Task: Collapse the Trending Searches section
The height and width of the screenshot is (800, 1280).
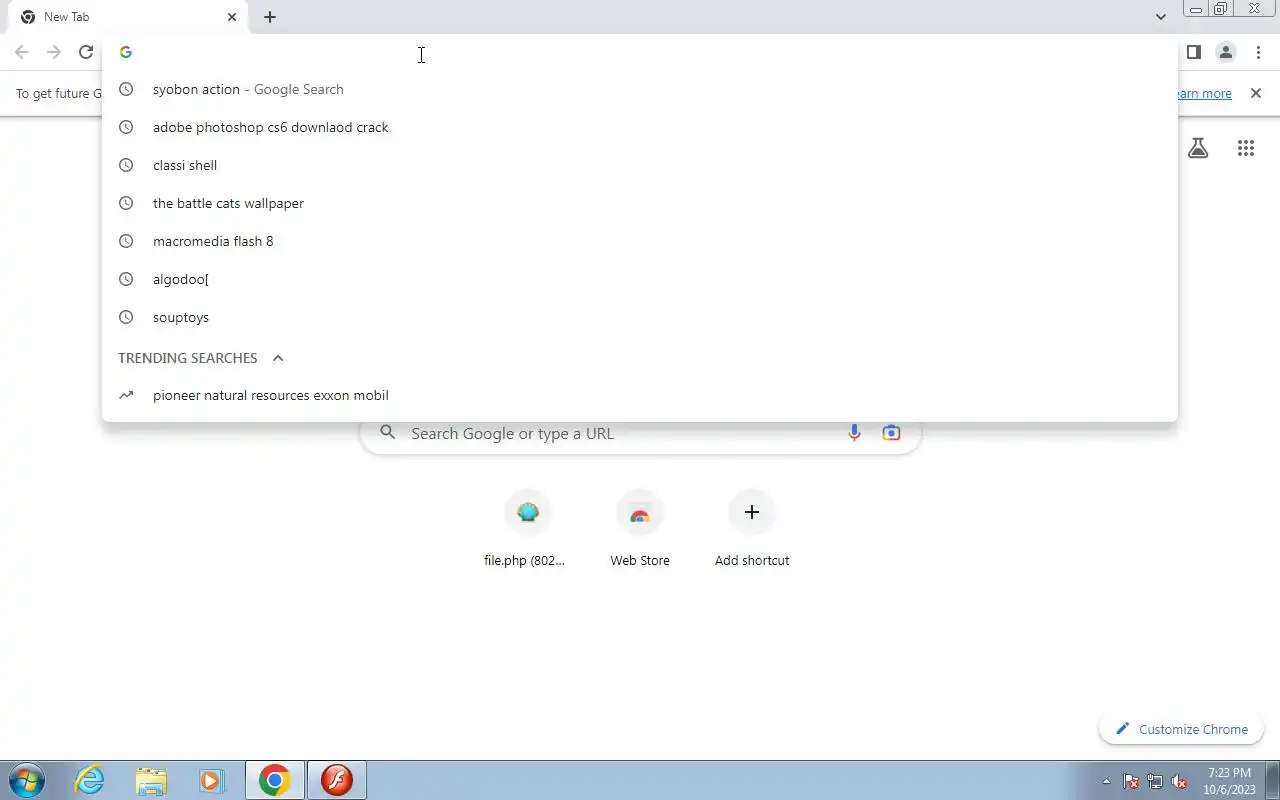Action: click(x=278, y=358)
